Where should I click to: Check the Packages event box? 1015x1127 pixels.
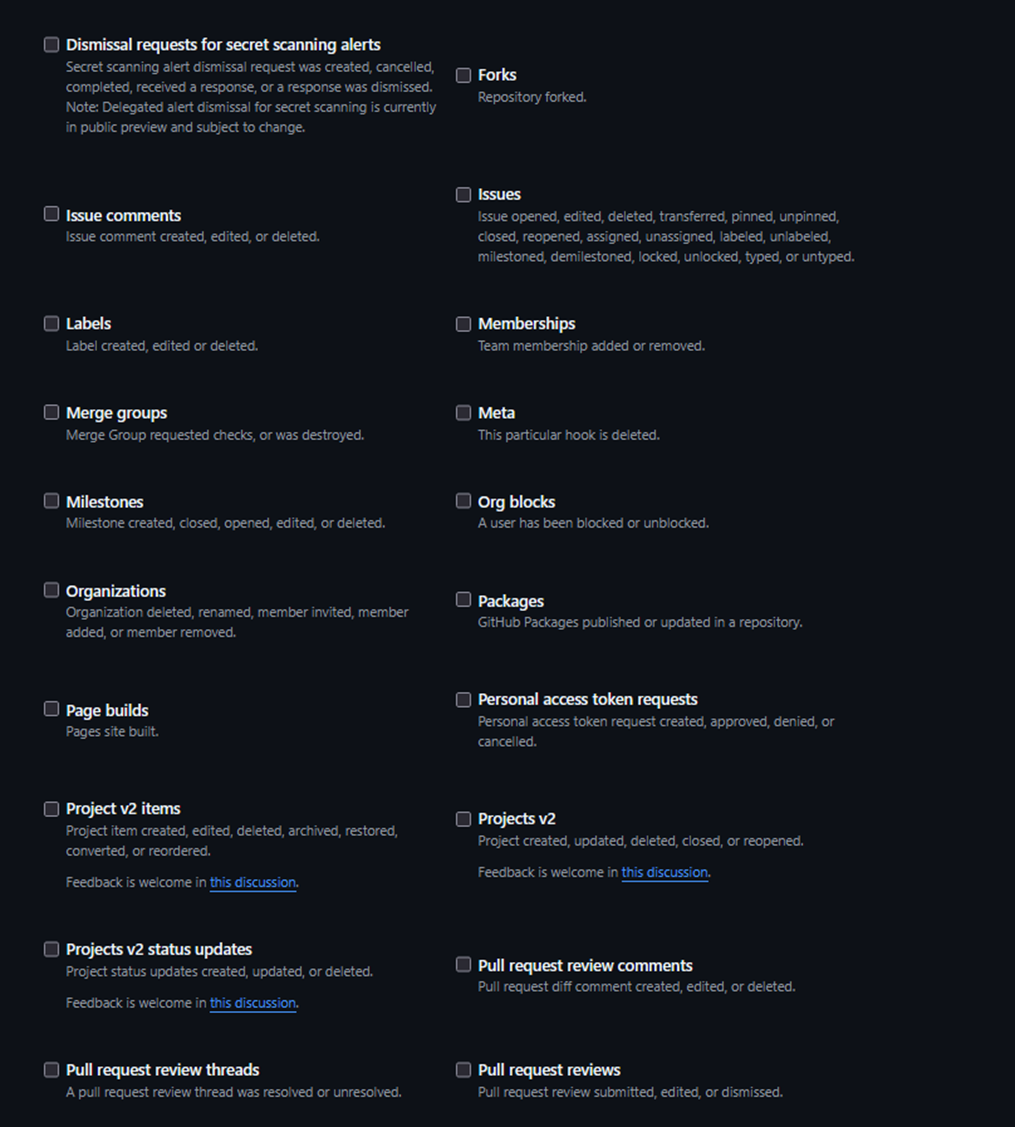(x=464, y=599)
